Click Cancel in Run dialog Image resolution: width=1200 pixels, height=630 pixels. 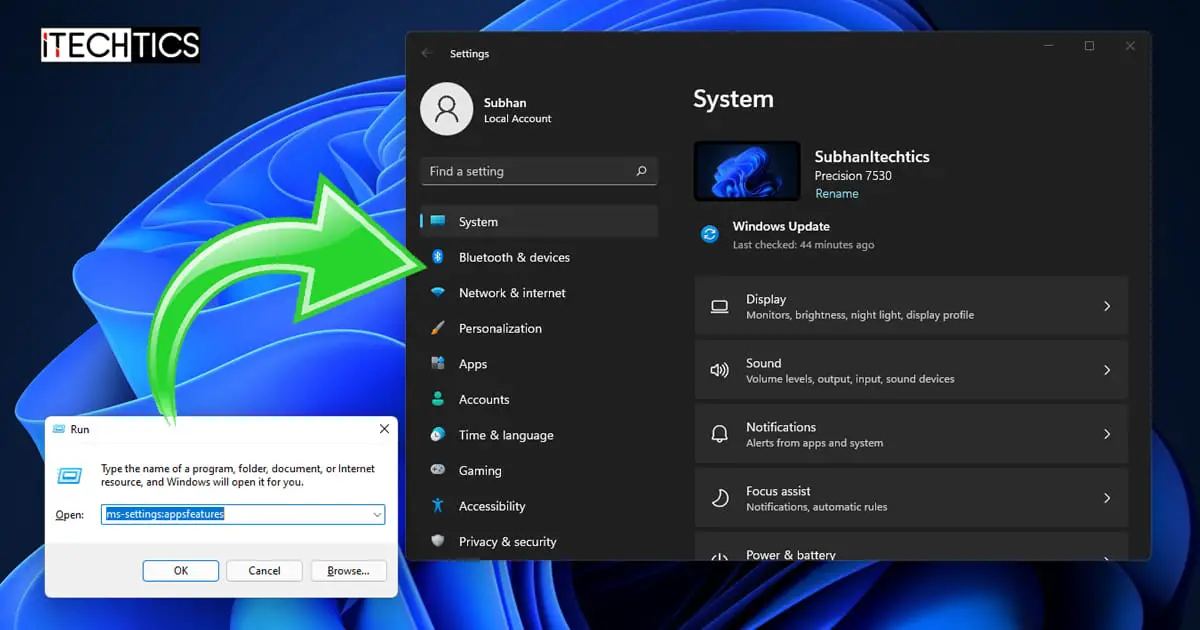coord(264,570)
